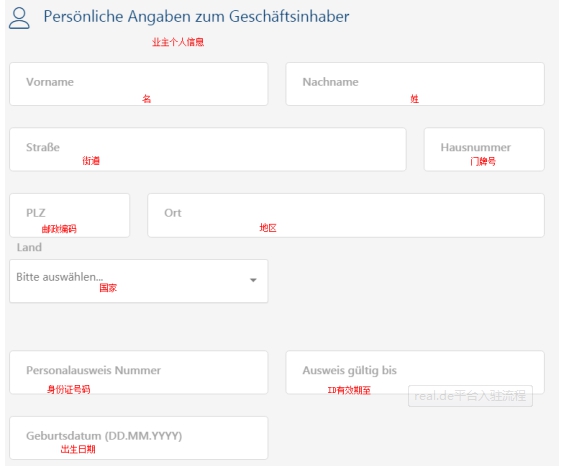Focus the Vorname input field
Viewport: 561px width, 466px height.
[139, 84]
